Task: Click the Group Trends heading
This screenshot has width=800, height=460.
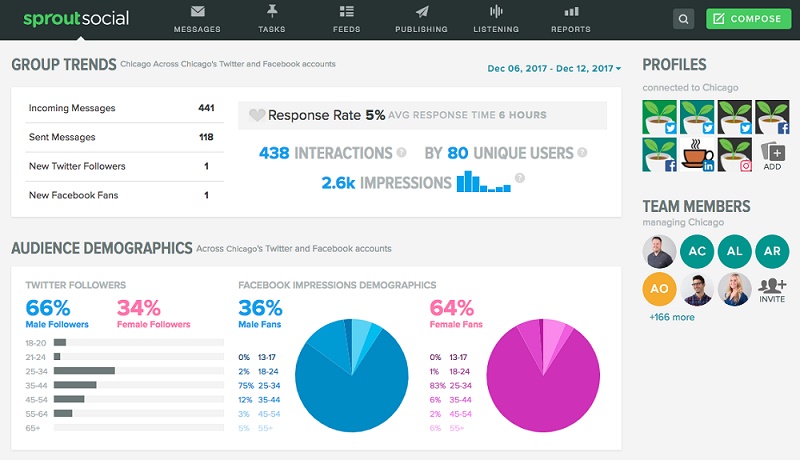Action: (64, 65)
